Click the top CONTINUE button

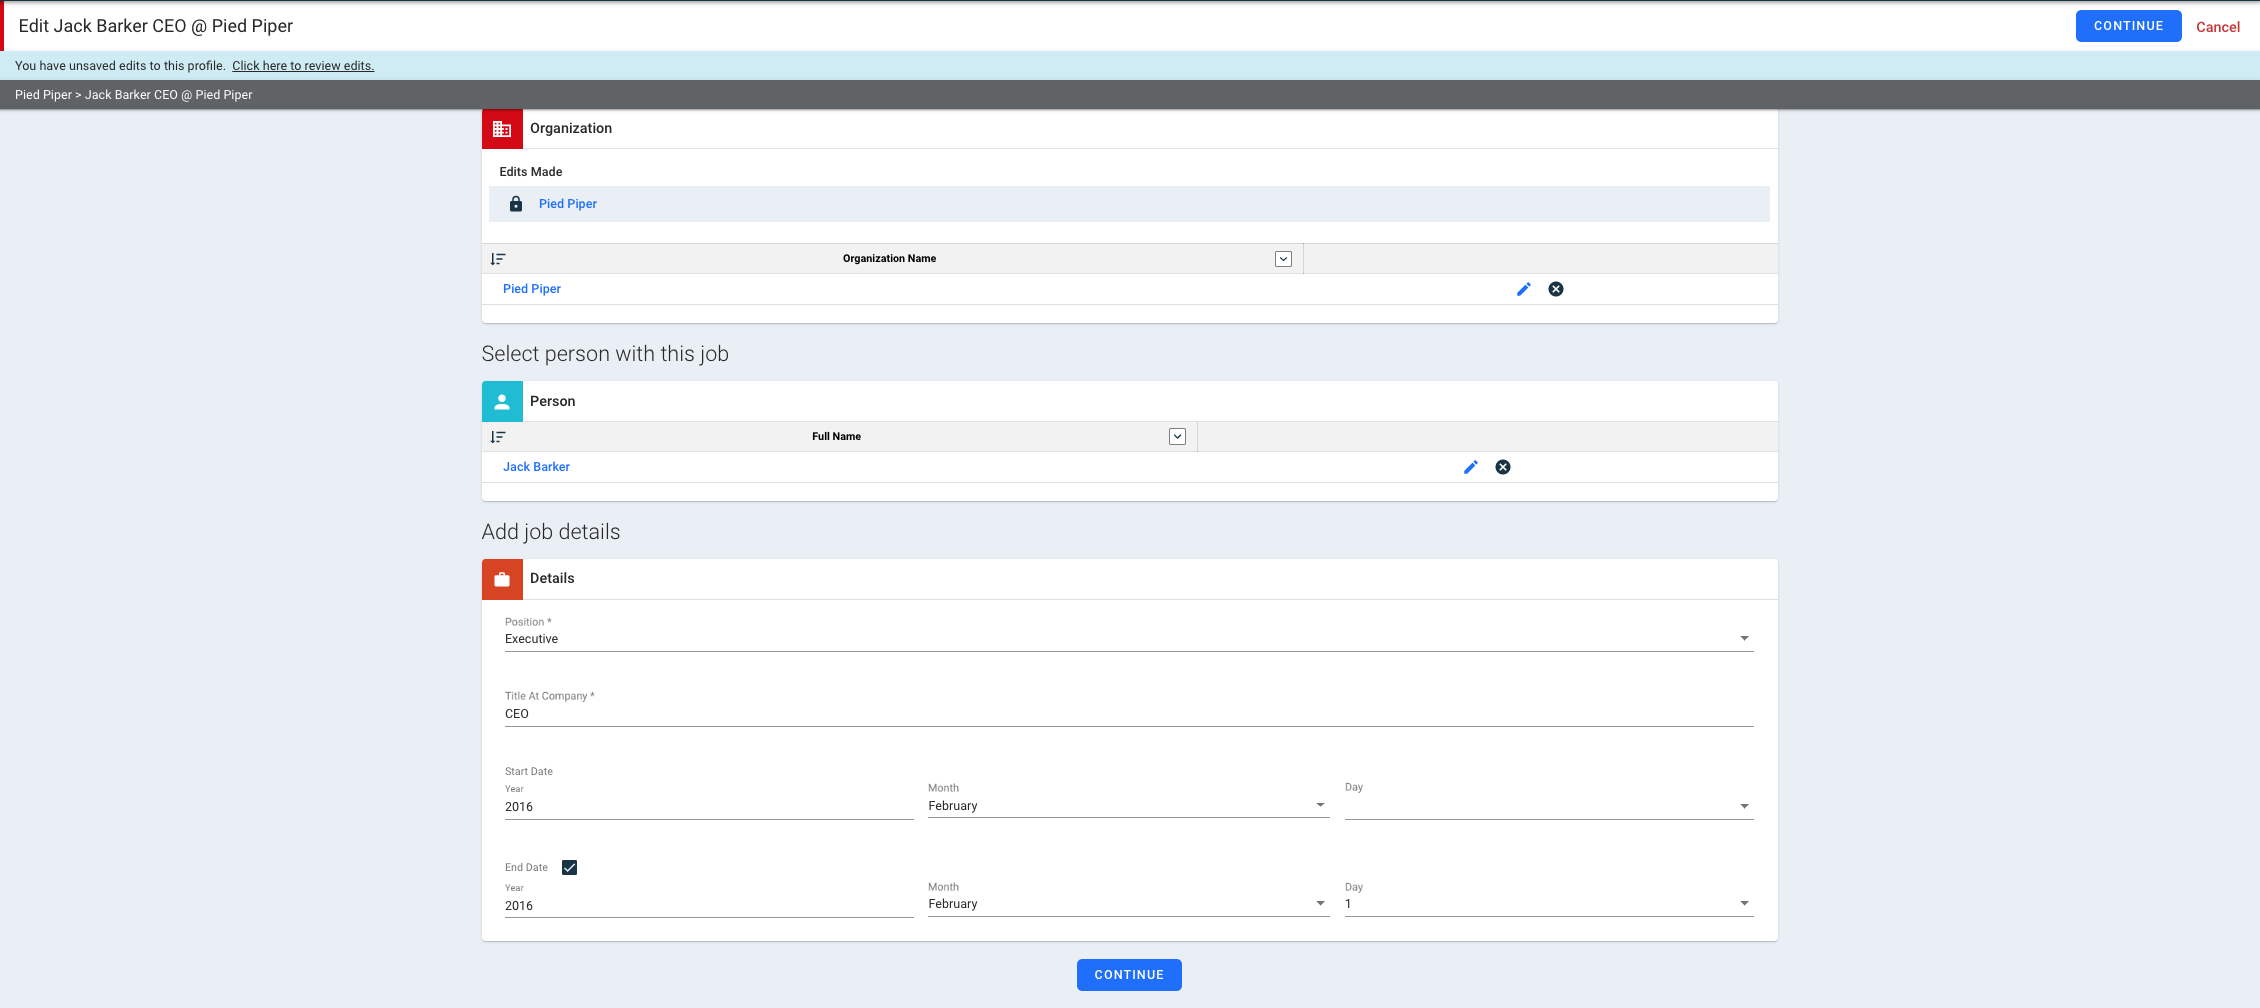2129,26
